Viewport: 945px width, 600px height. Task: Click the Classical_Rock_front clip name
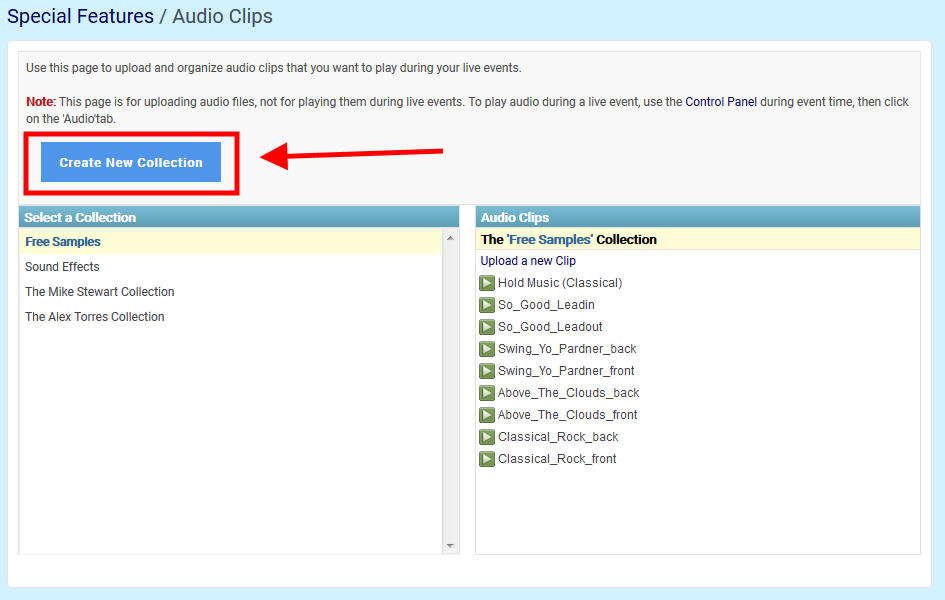(557, 459)
